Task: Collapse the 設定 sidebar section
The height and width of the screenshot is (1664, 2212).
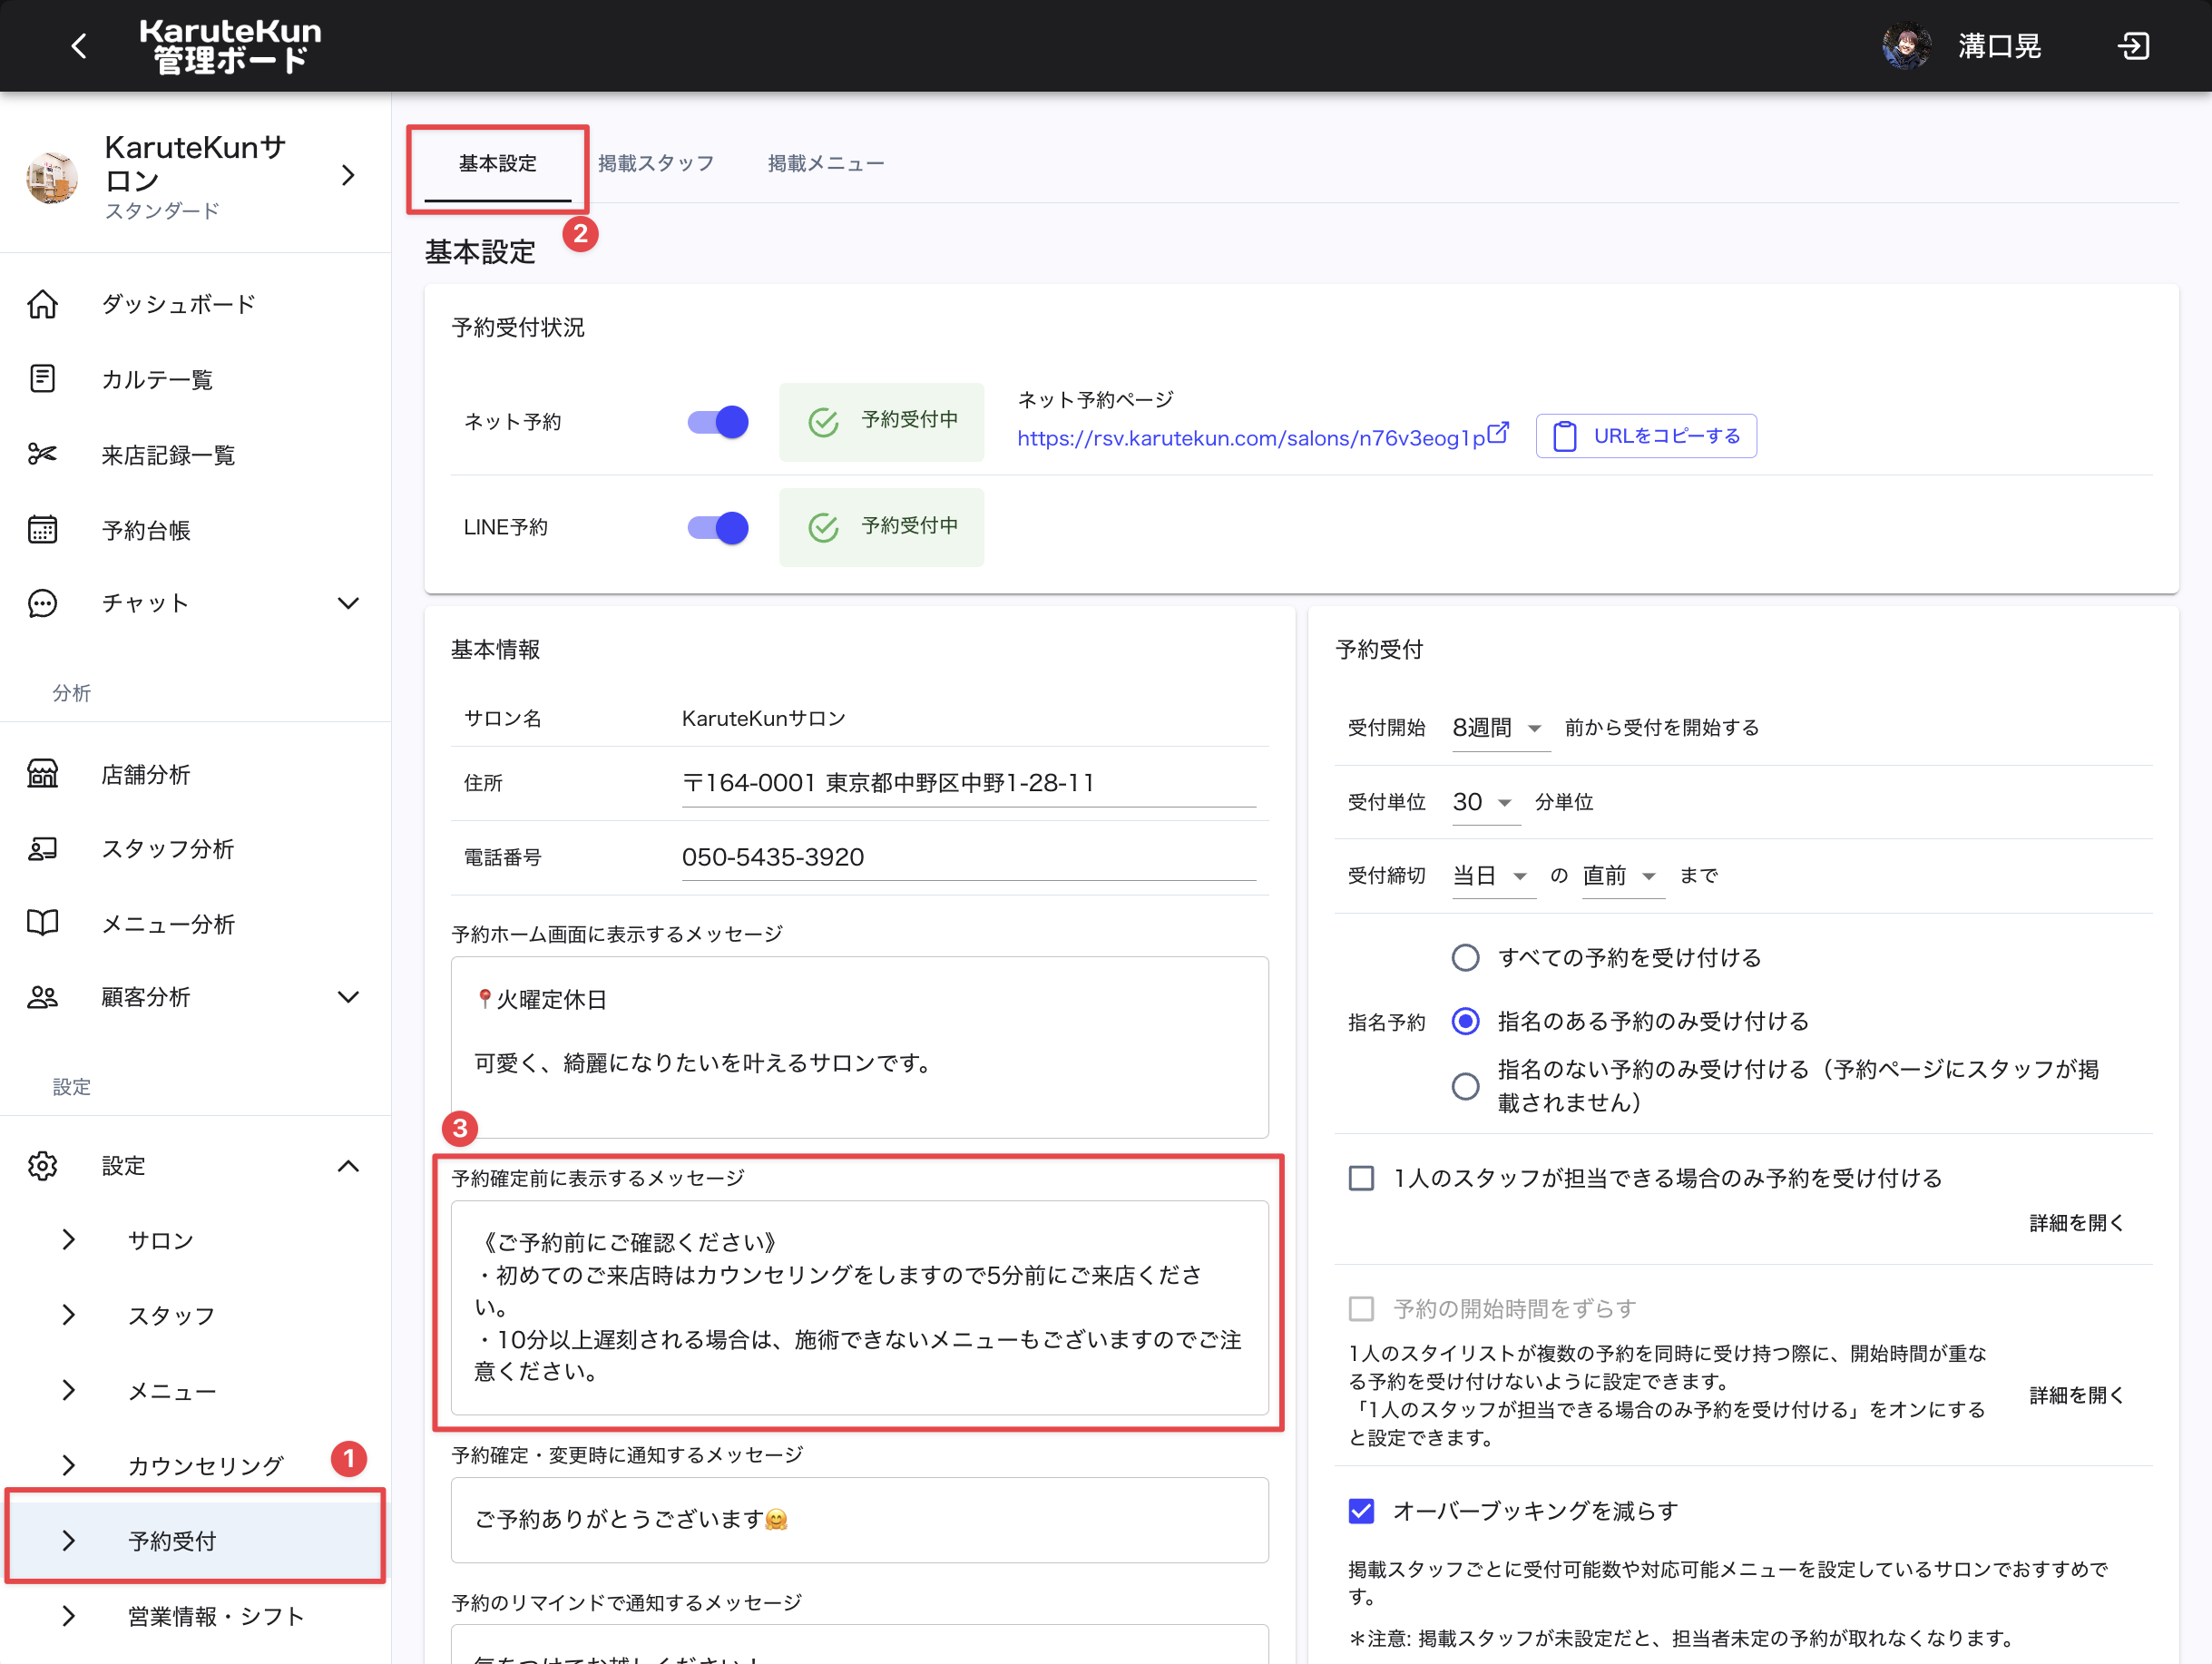Action: pyautogui.click(x=348, y=1166)
